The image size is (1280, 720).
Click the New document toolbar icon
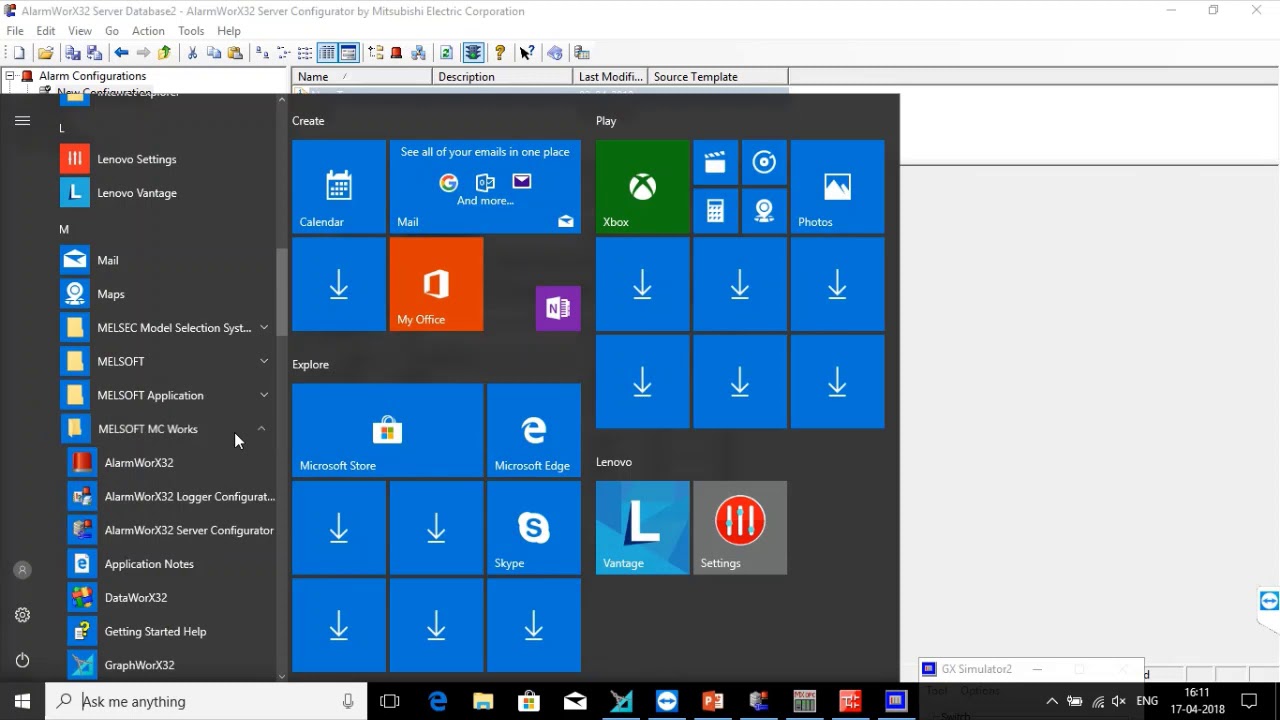pos(19,53)
